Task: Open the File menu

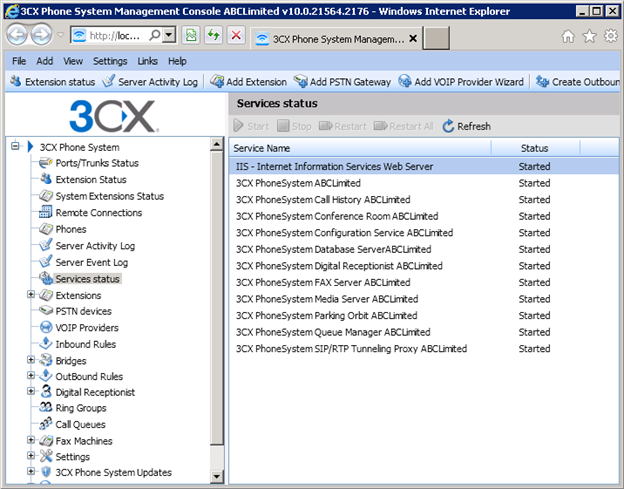Action: point(19,61)
